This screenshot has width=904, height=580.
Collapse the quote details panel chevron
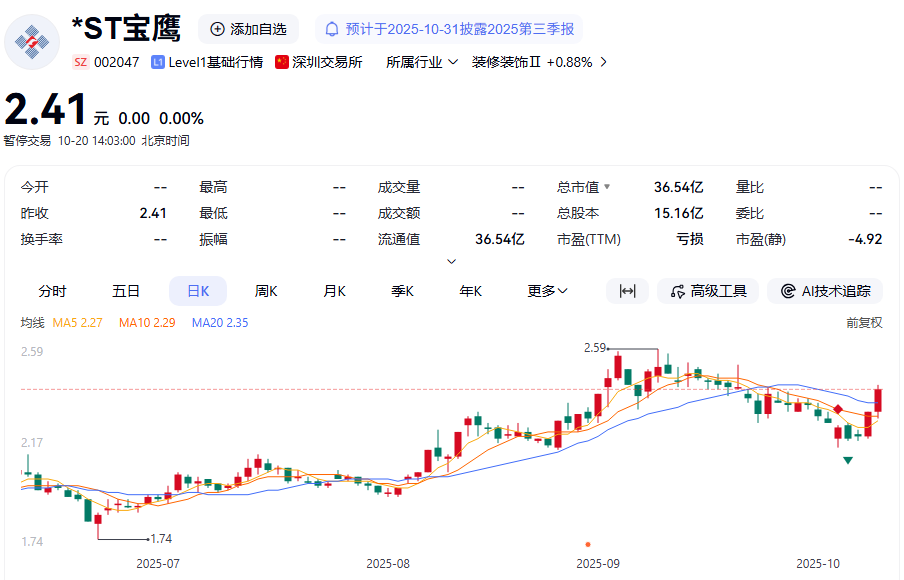coord(452,259)
